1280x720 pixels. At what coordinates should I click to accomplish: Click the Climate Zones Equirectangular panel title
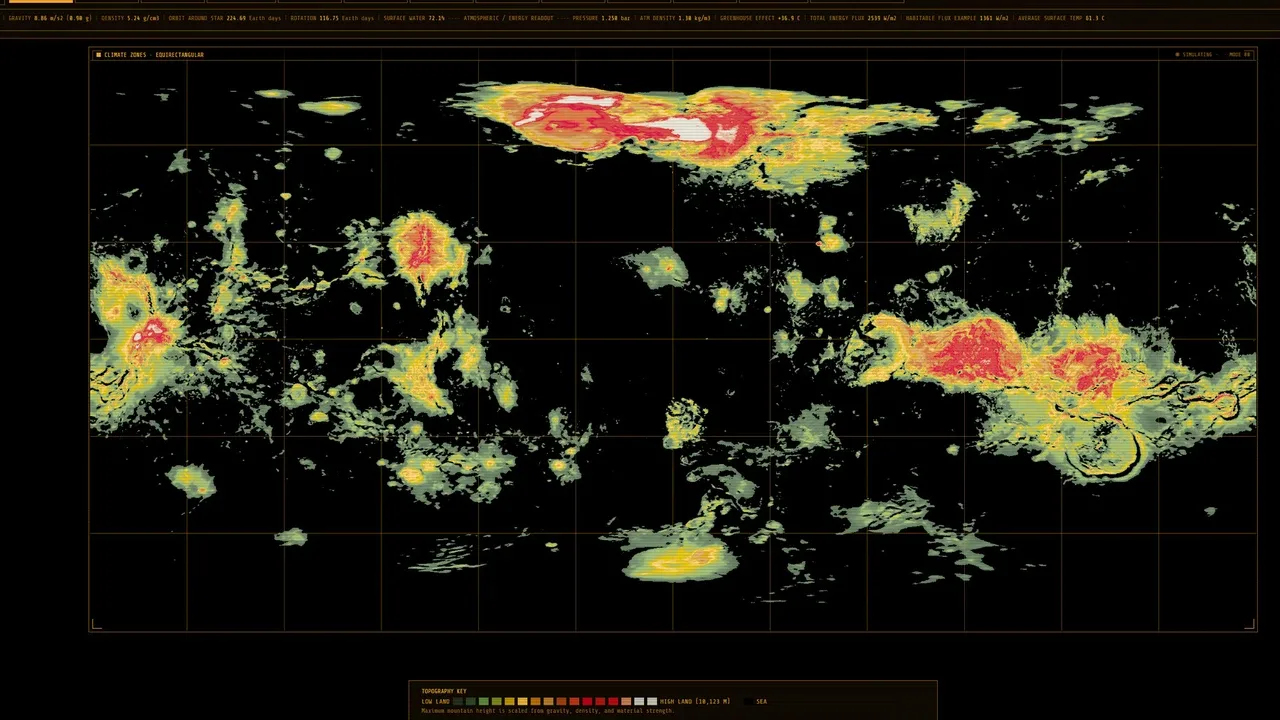[x=154, y=55]
